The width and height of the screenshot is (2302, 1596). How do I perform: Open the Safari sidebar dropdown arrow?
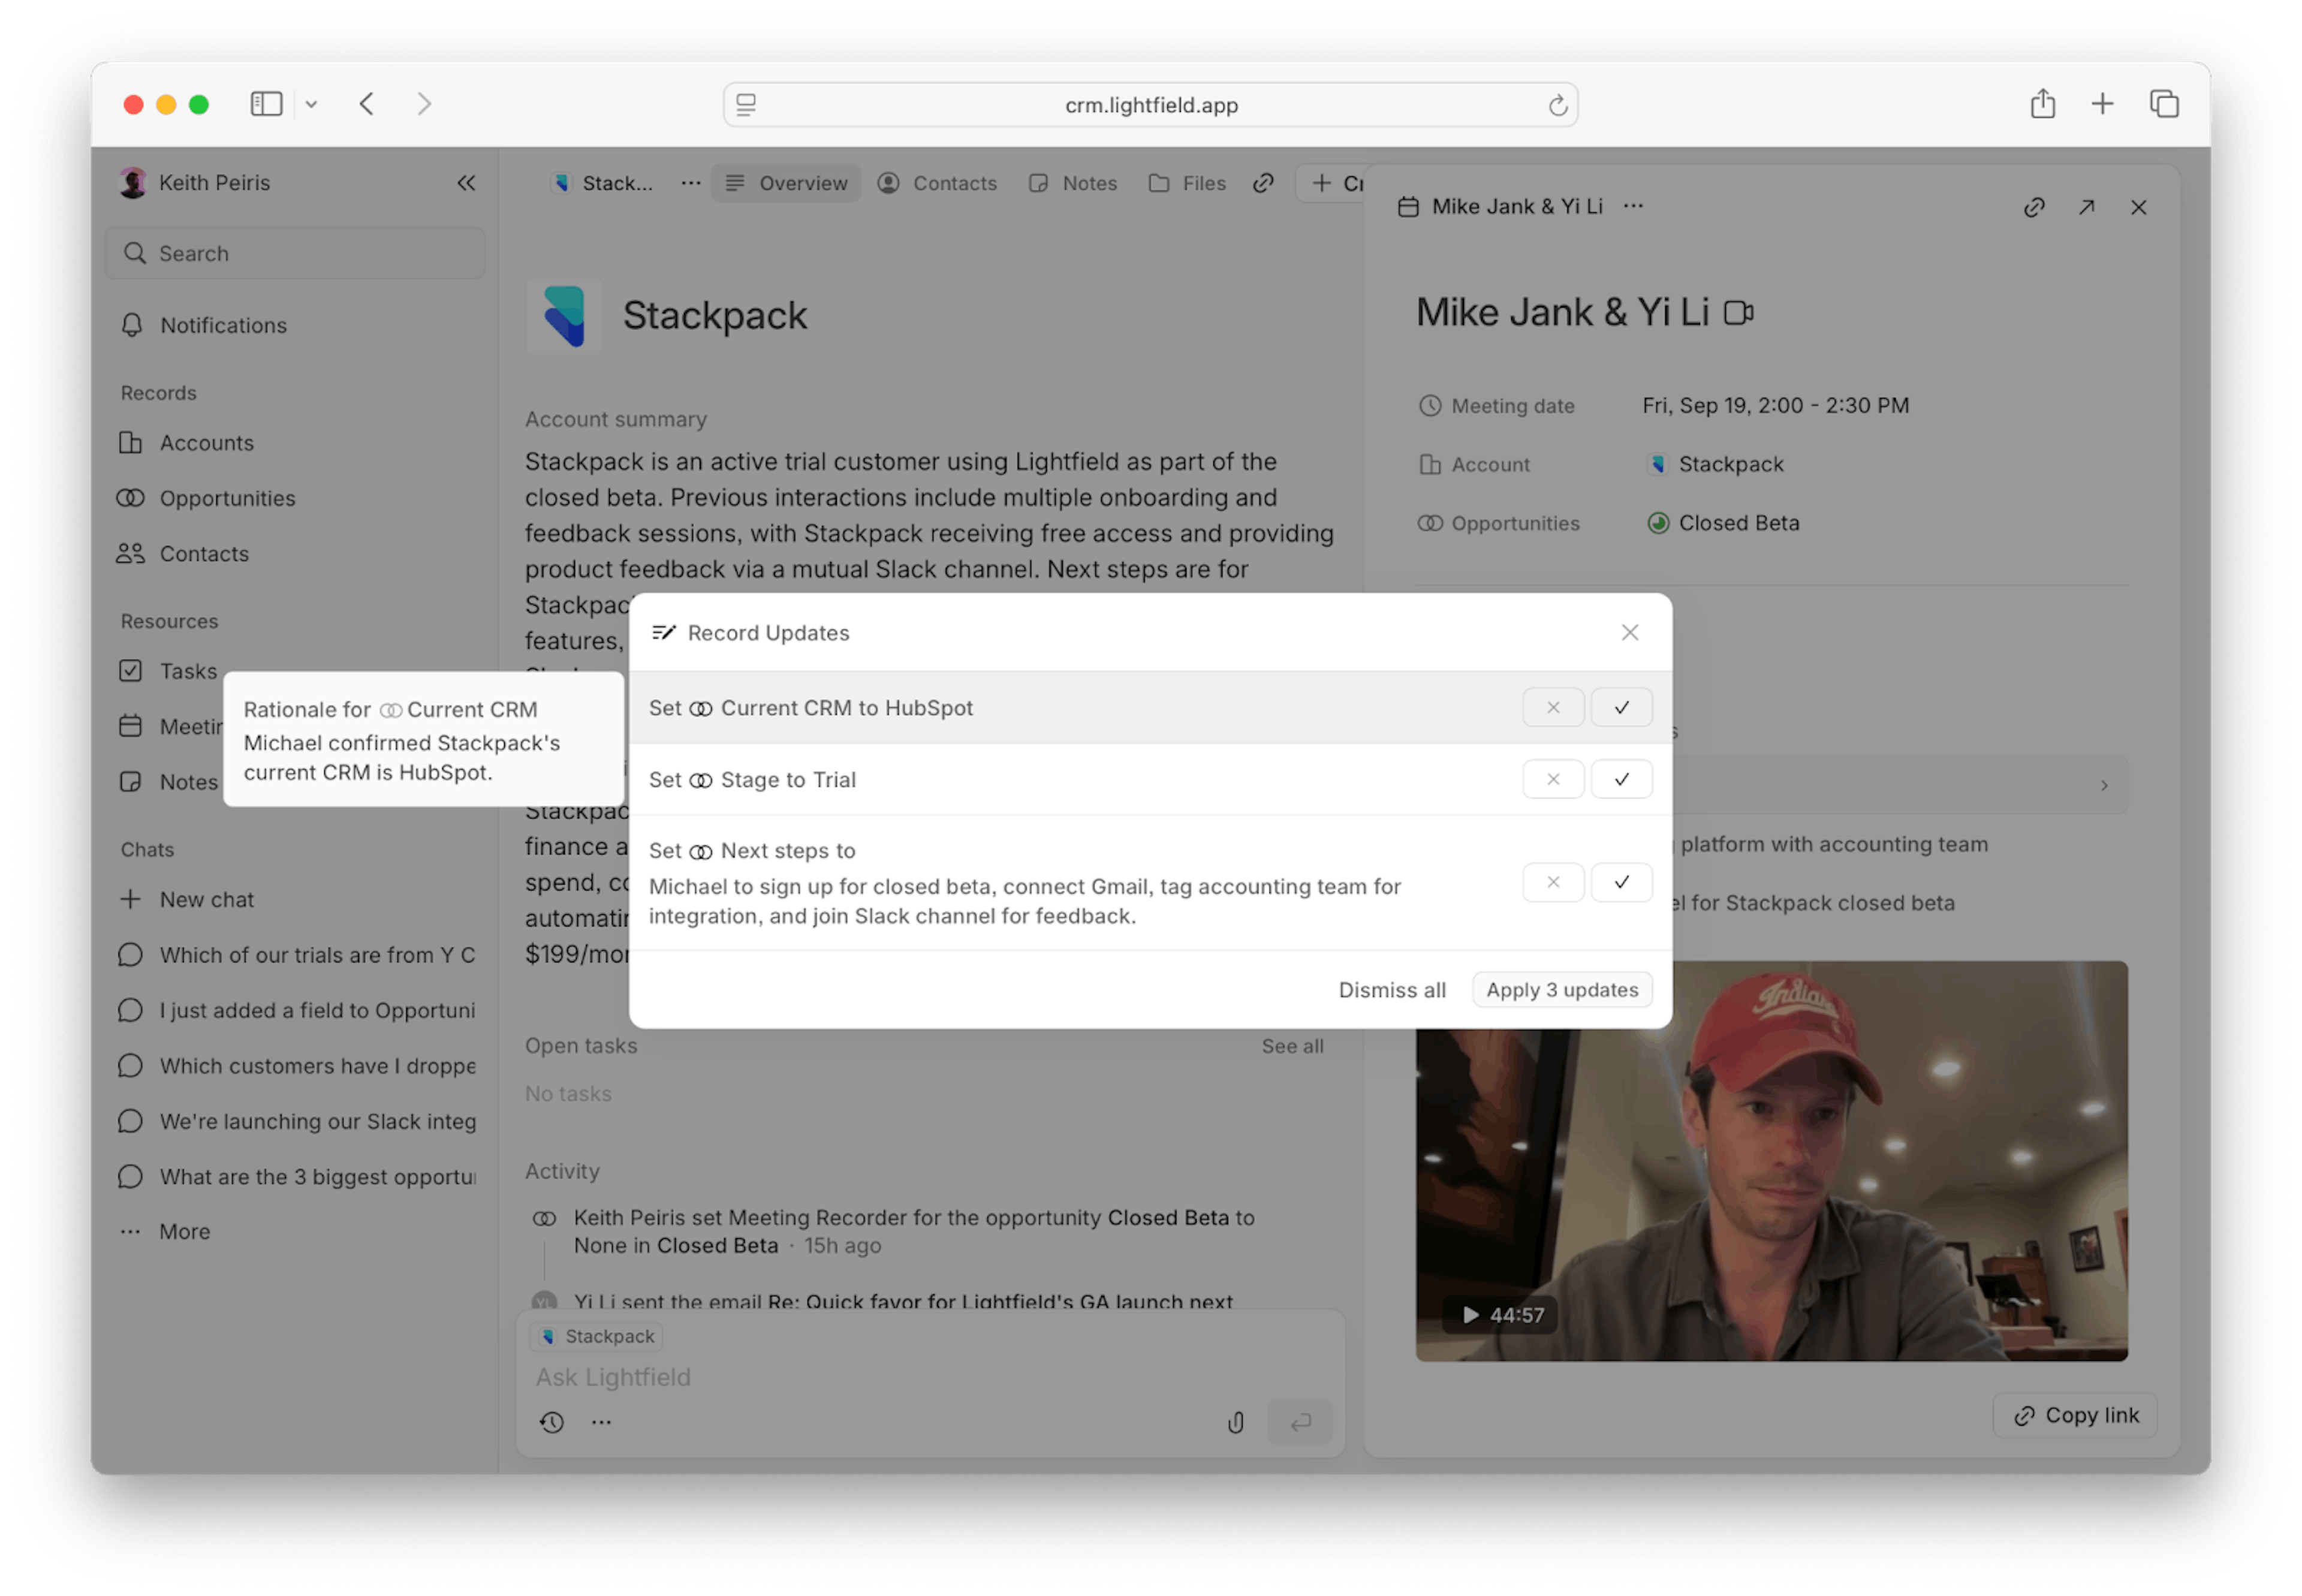pos(311,104)
